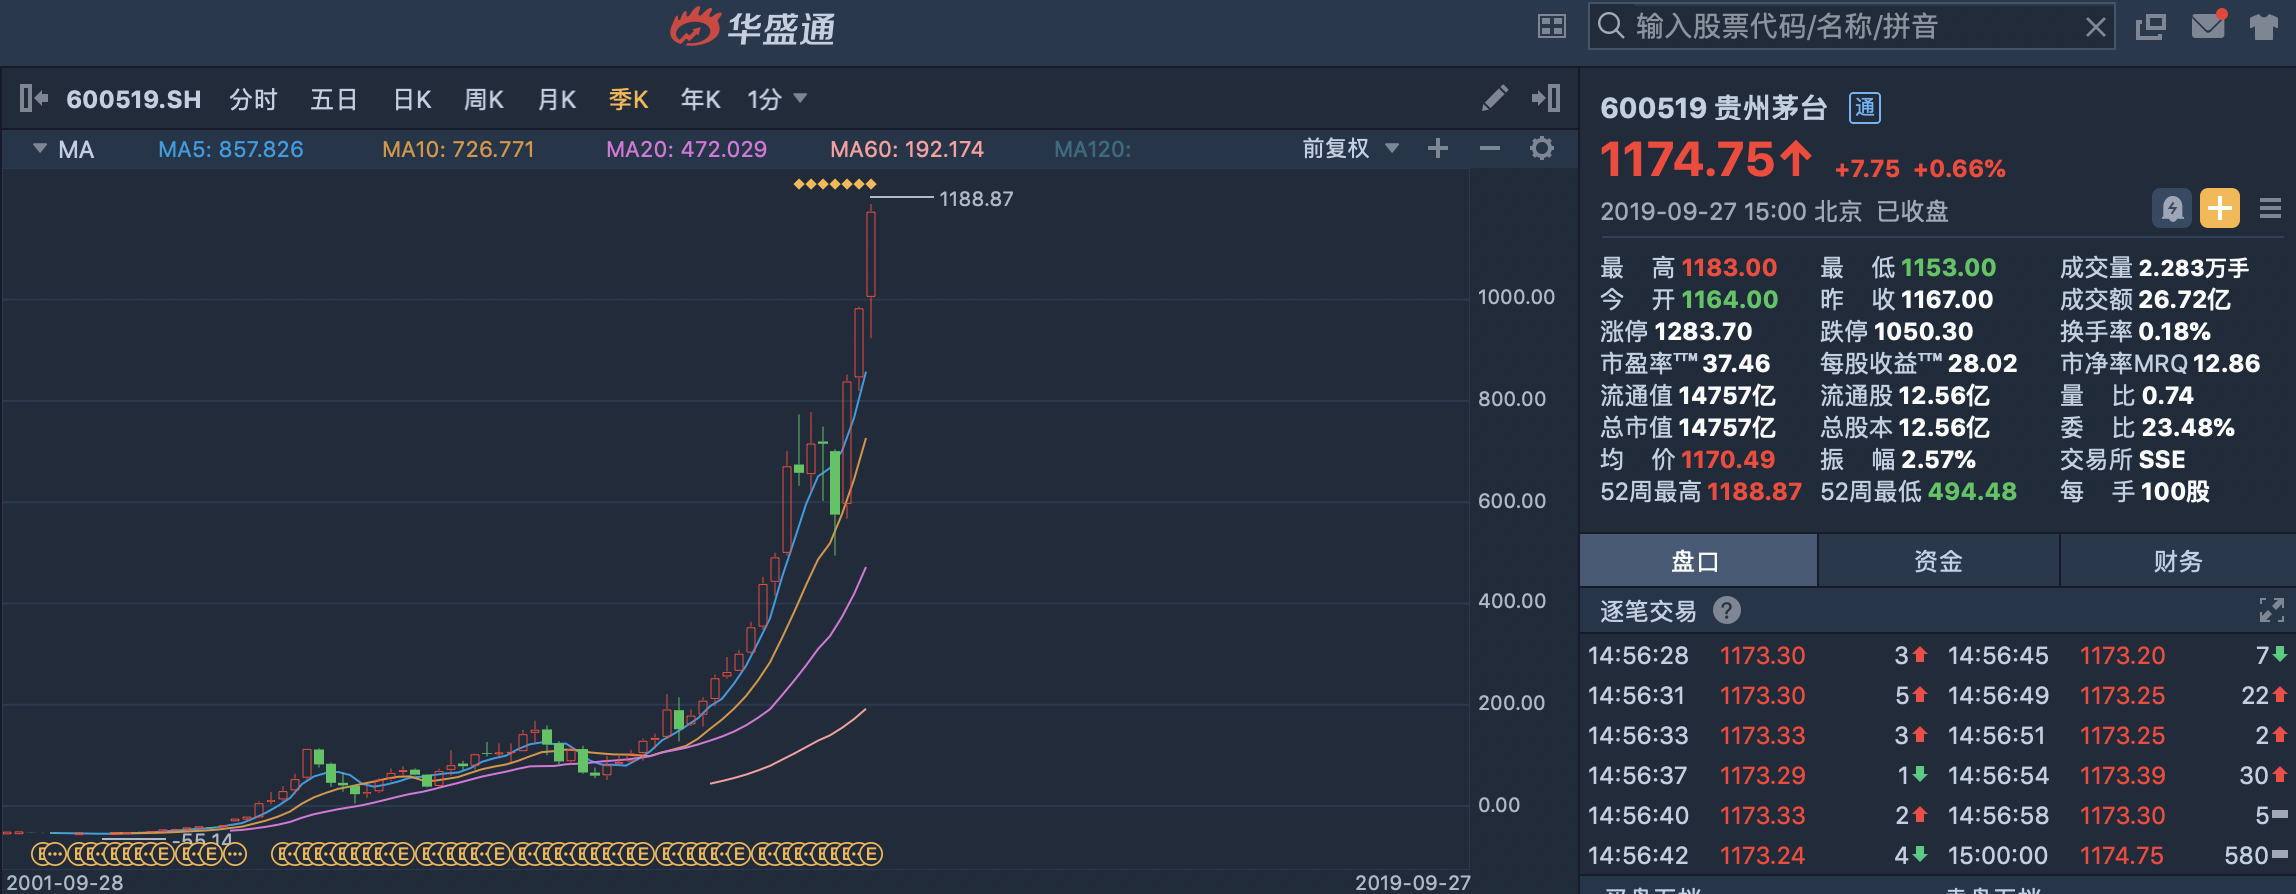Select the 季K tab

coord(629,99)
